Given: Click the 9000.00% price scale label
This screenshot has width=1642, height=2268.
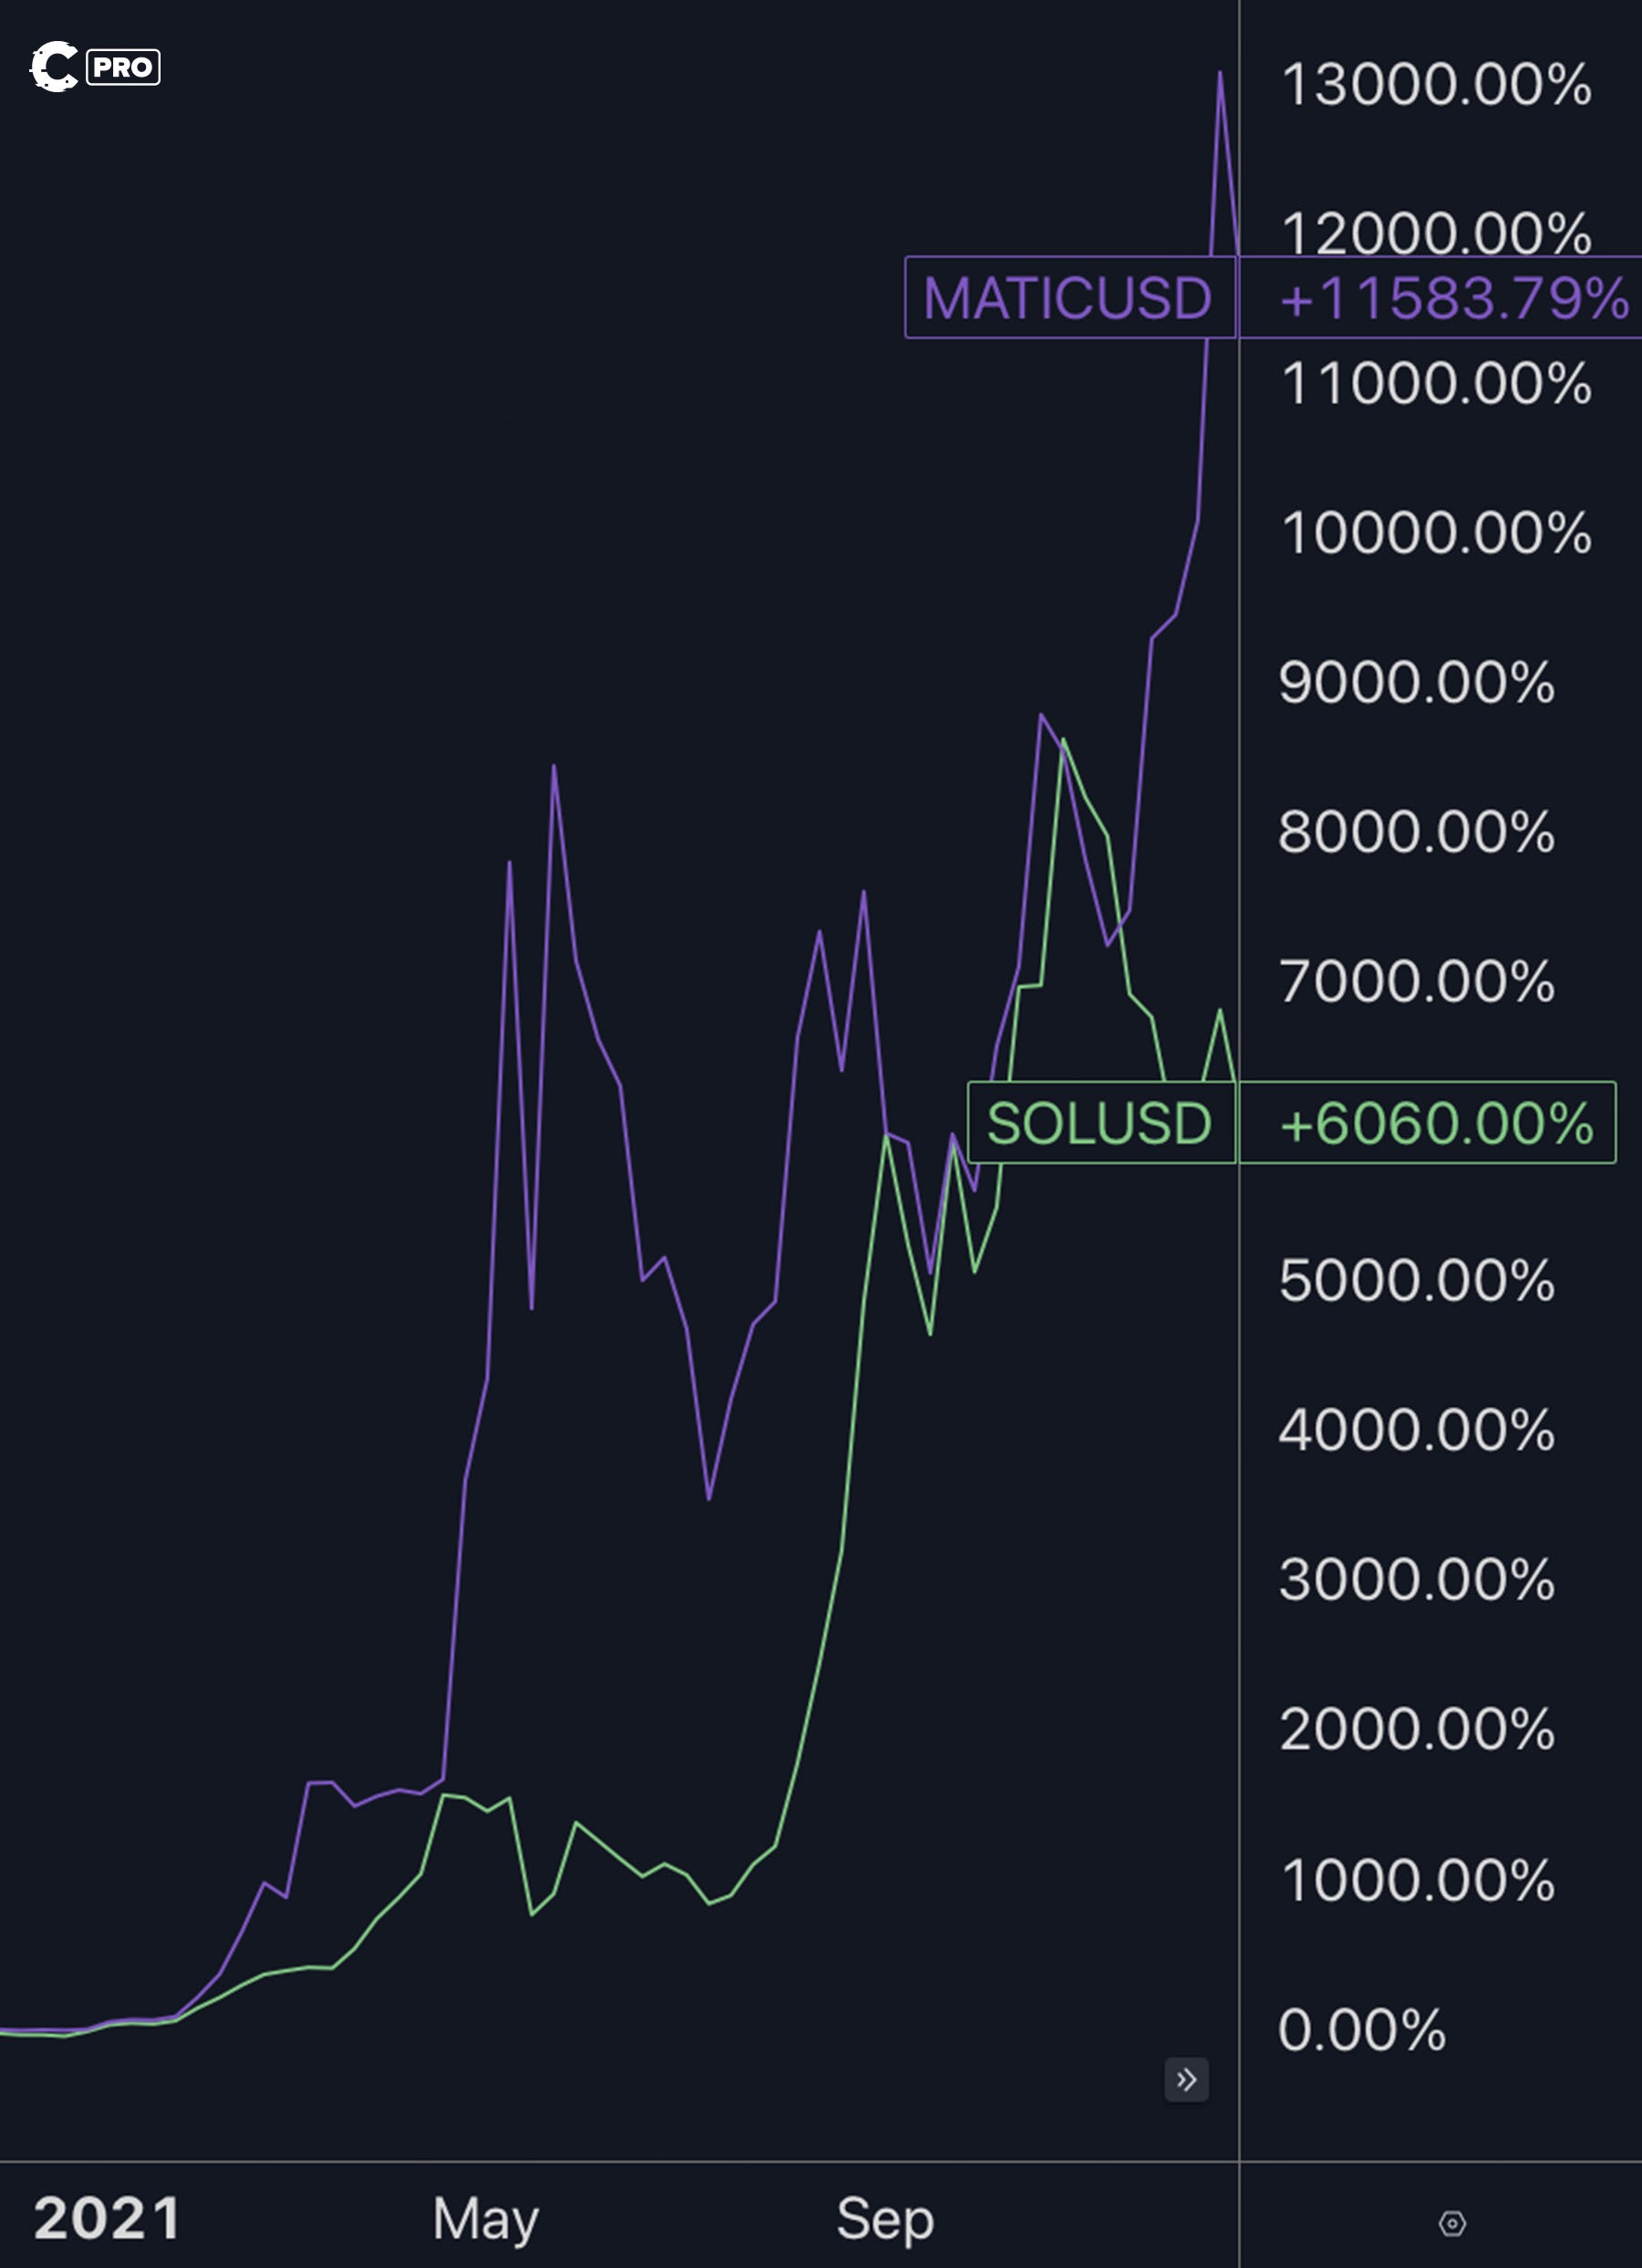Looking at the screenshot, I should click(1417, 682).
